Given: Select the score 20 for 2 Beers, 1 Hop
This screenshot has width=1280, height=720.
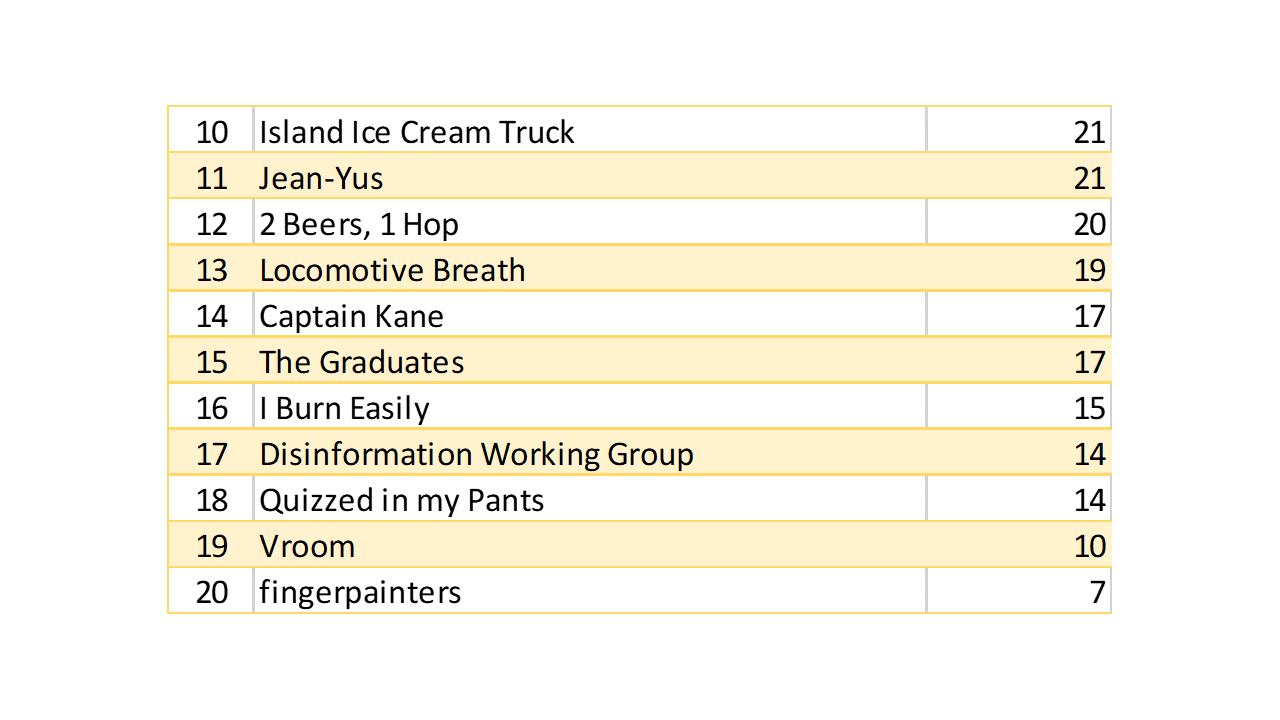Looking at the screenshot, I should (1089, 224).
